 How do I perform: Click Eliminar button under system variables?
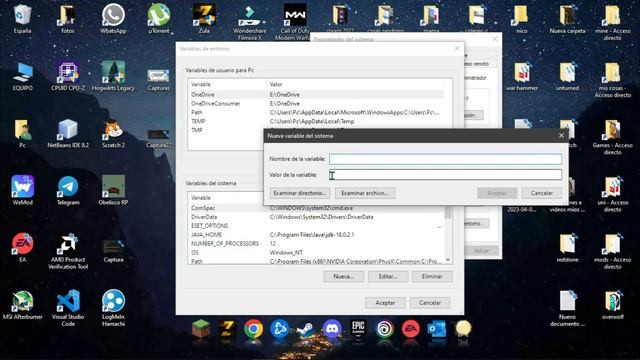click(x=432, y=277)
